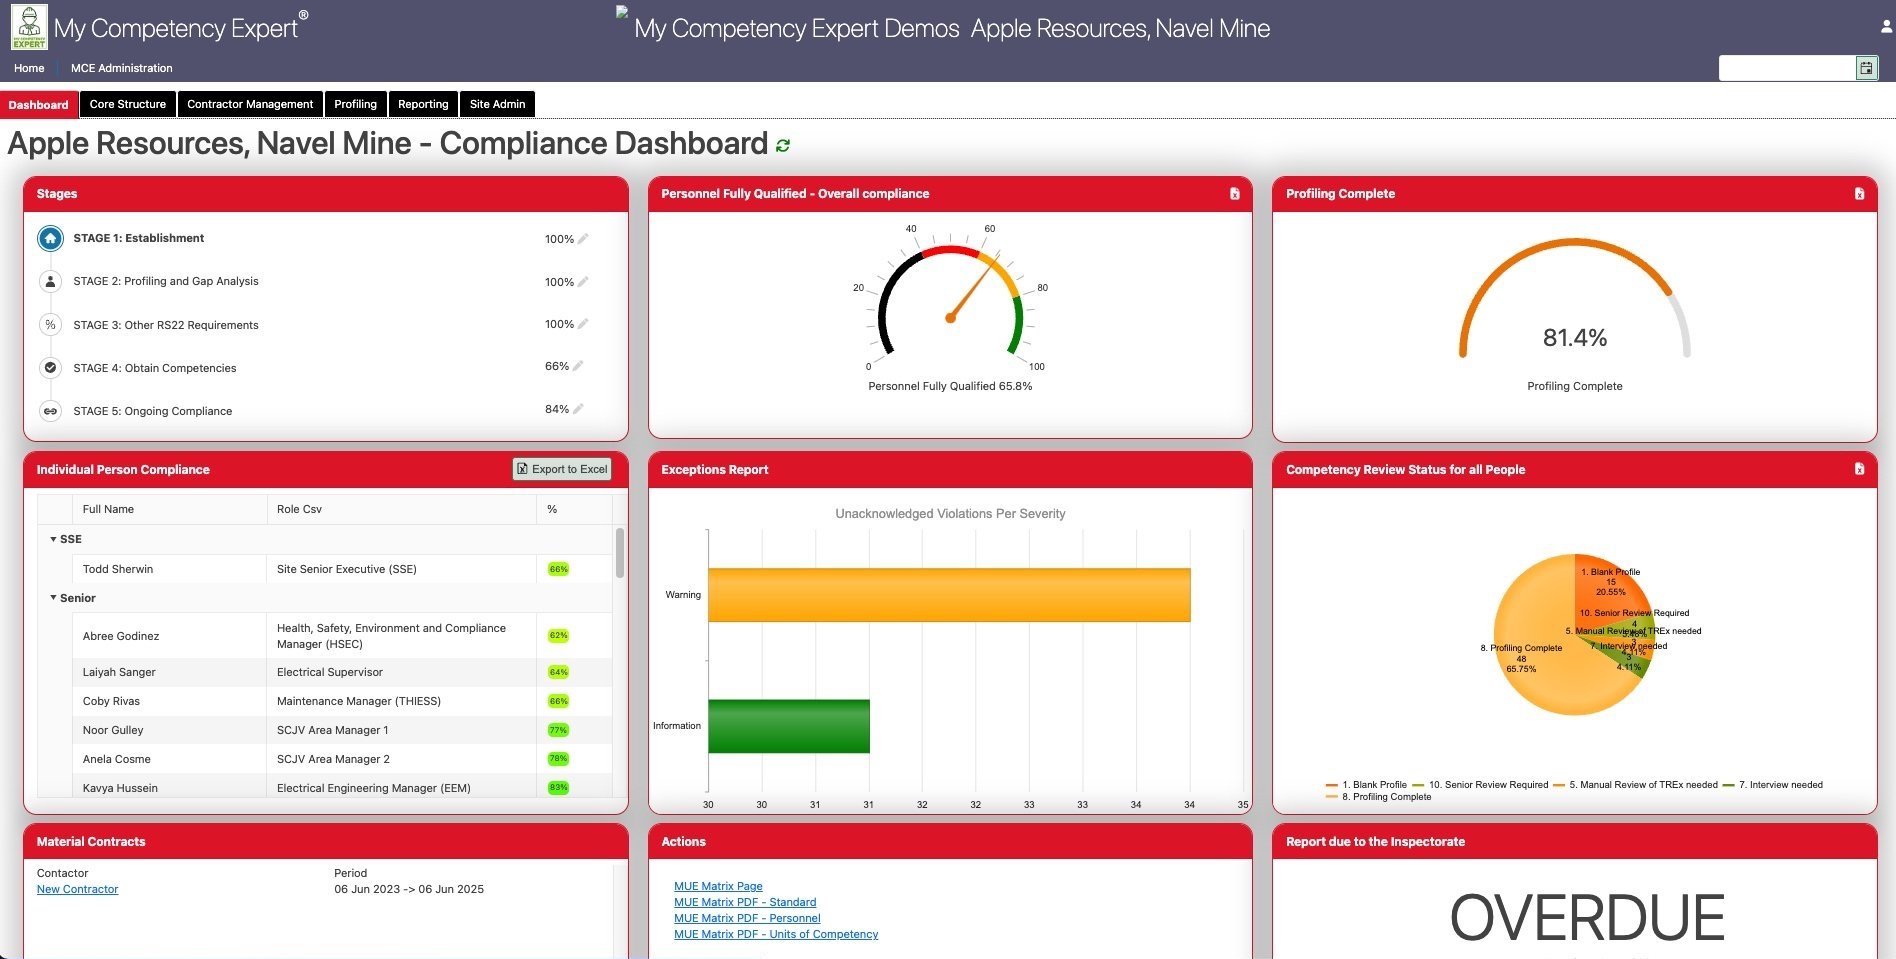Sort by the Full Name column header
Viewport: 1896px width, 959px height.
point(169,509)
